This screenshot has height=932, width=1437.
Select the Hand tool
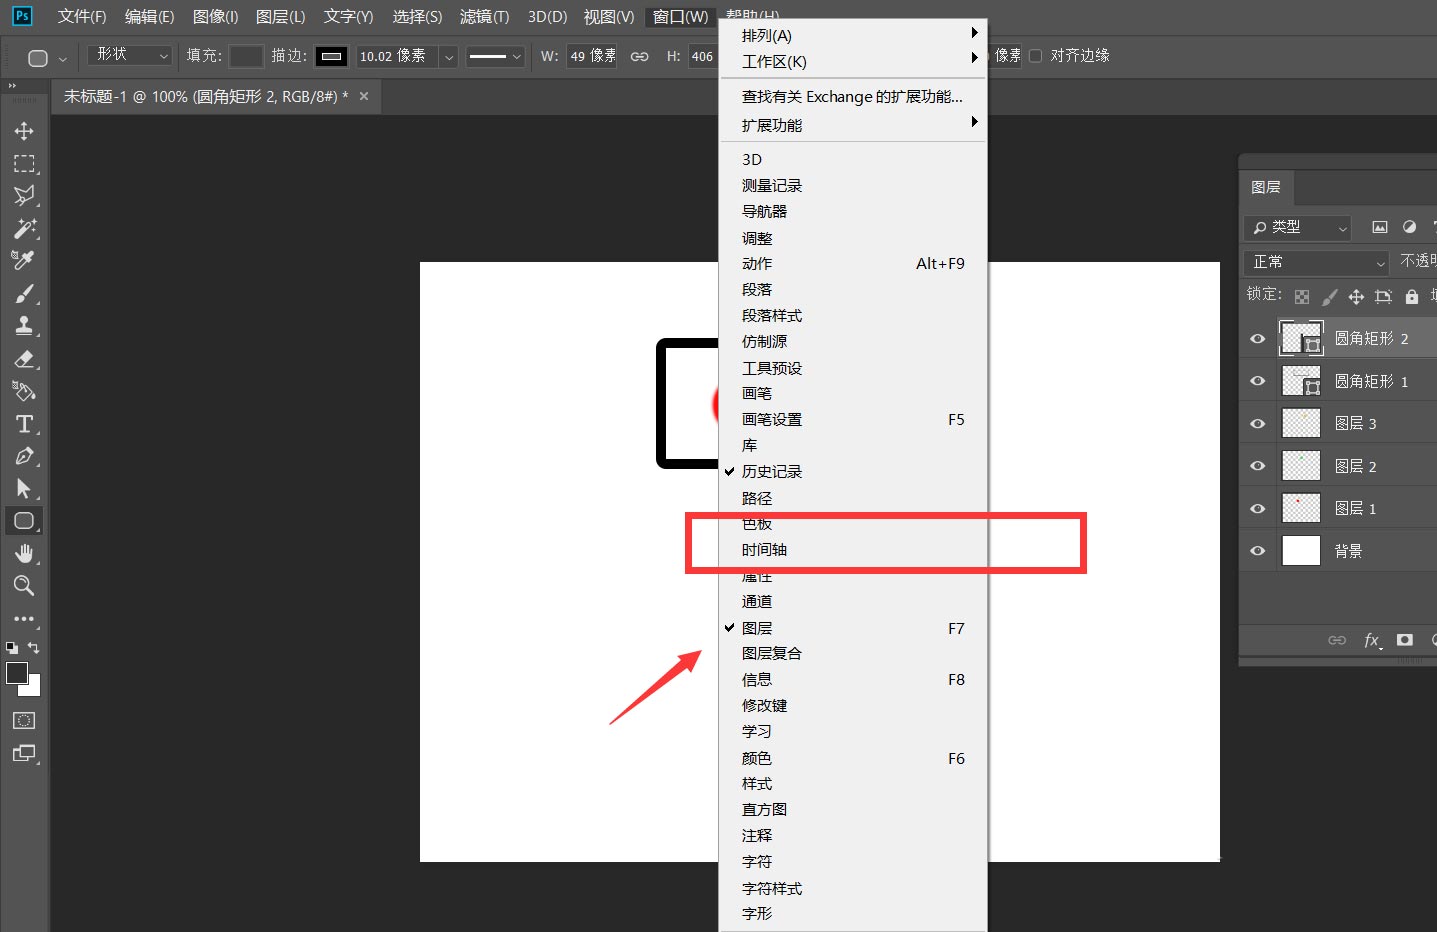point(24,553)
